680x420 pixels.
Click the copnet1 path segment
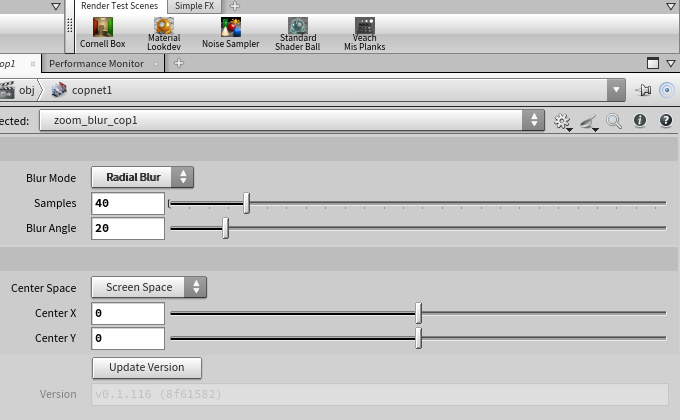[92, 90]
